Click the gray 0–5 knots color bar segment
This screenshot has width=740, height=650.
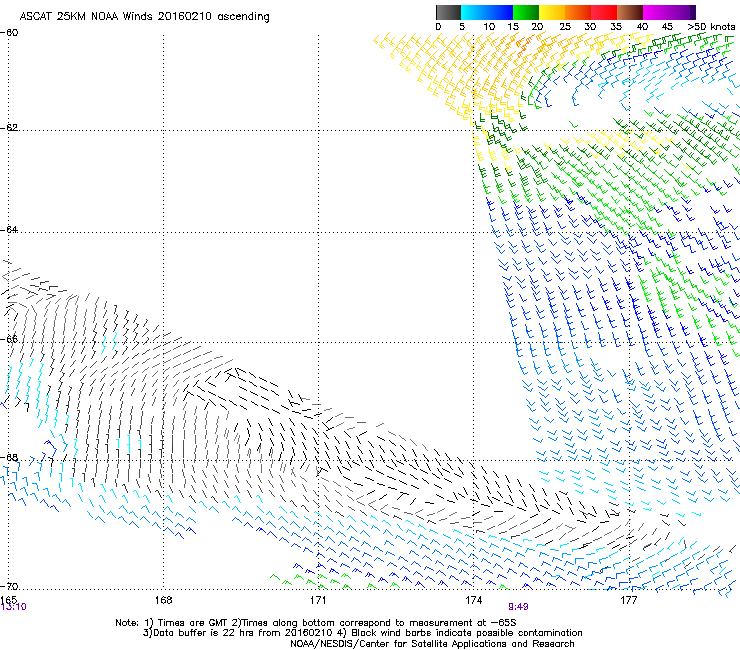click(x=448, y=12)
